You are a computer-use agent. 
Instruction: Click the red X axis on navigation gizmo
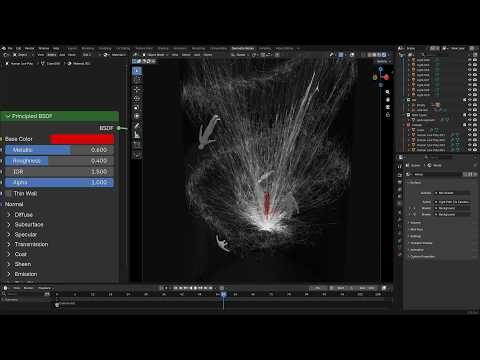click(x=386, y=77)
